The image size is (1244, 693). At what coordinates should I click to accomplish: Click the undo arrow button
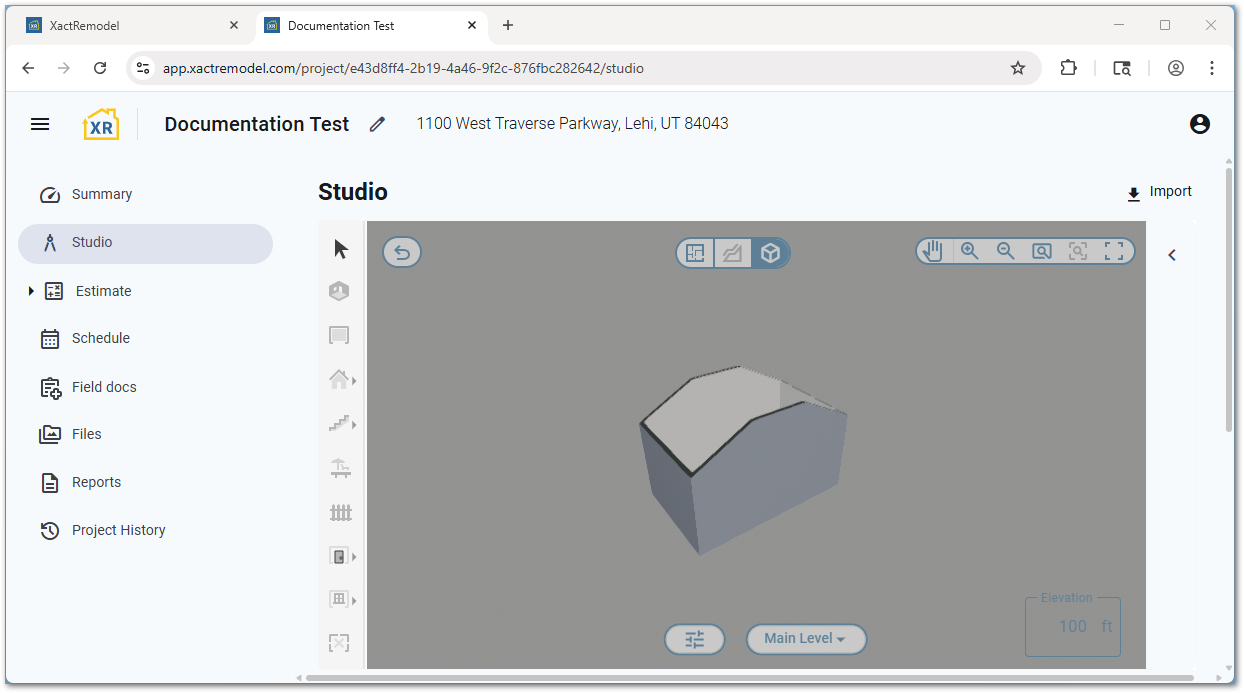402,253
